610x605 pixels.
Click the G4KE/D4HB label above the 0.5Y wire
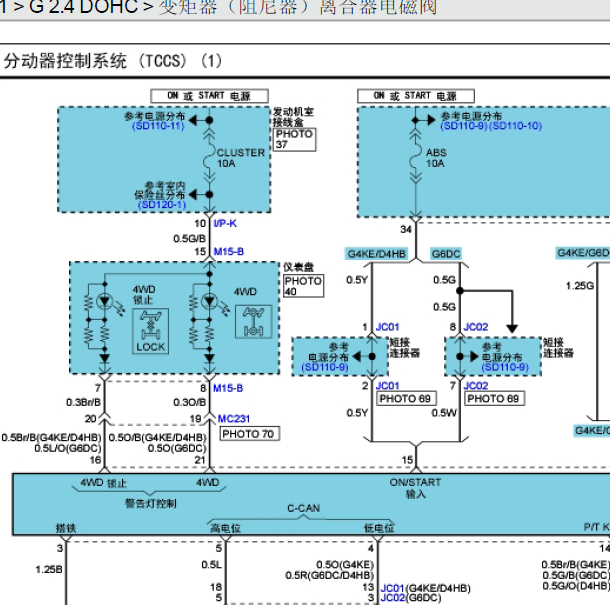pyautogui.click(x=377, y=254)
